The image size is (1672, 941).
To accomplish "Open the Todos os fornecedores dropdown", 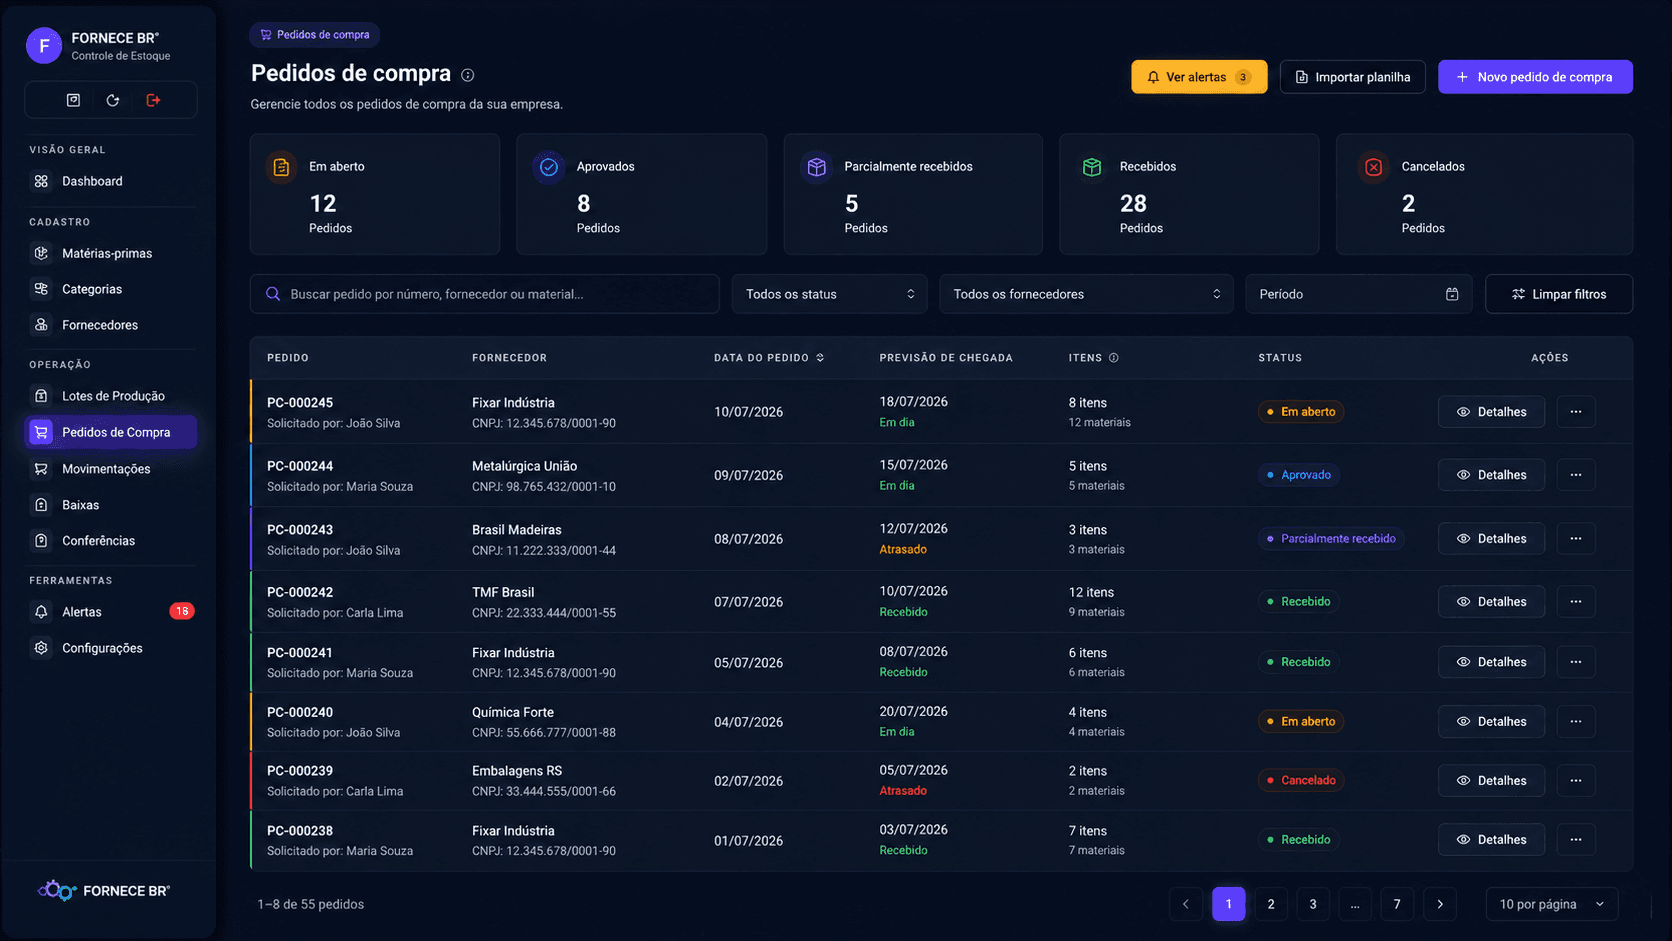I will click(1086, 294).
